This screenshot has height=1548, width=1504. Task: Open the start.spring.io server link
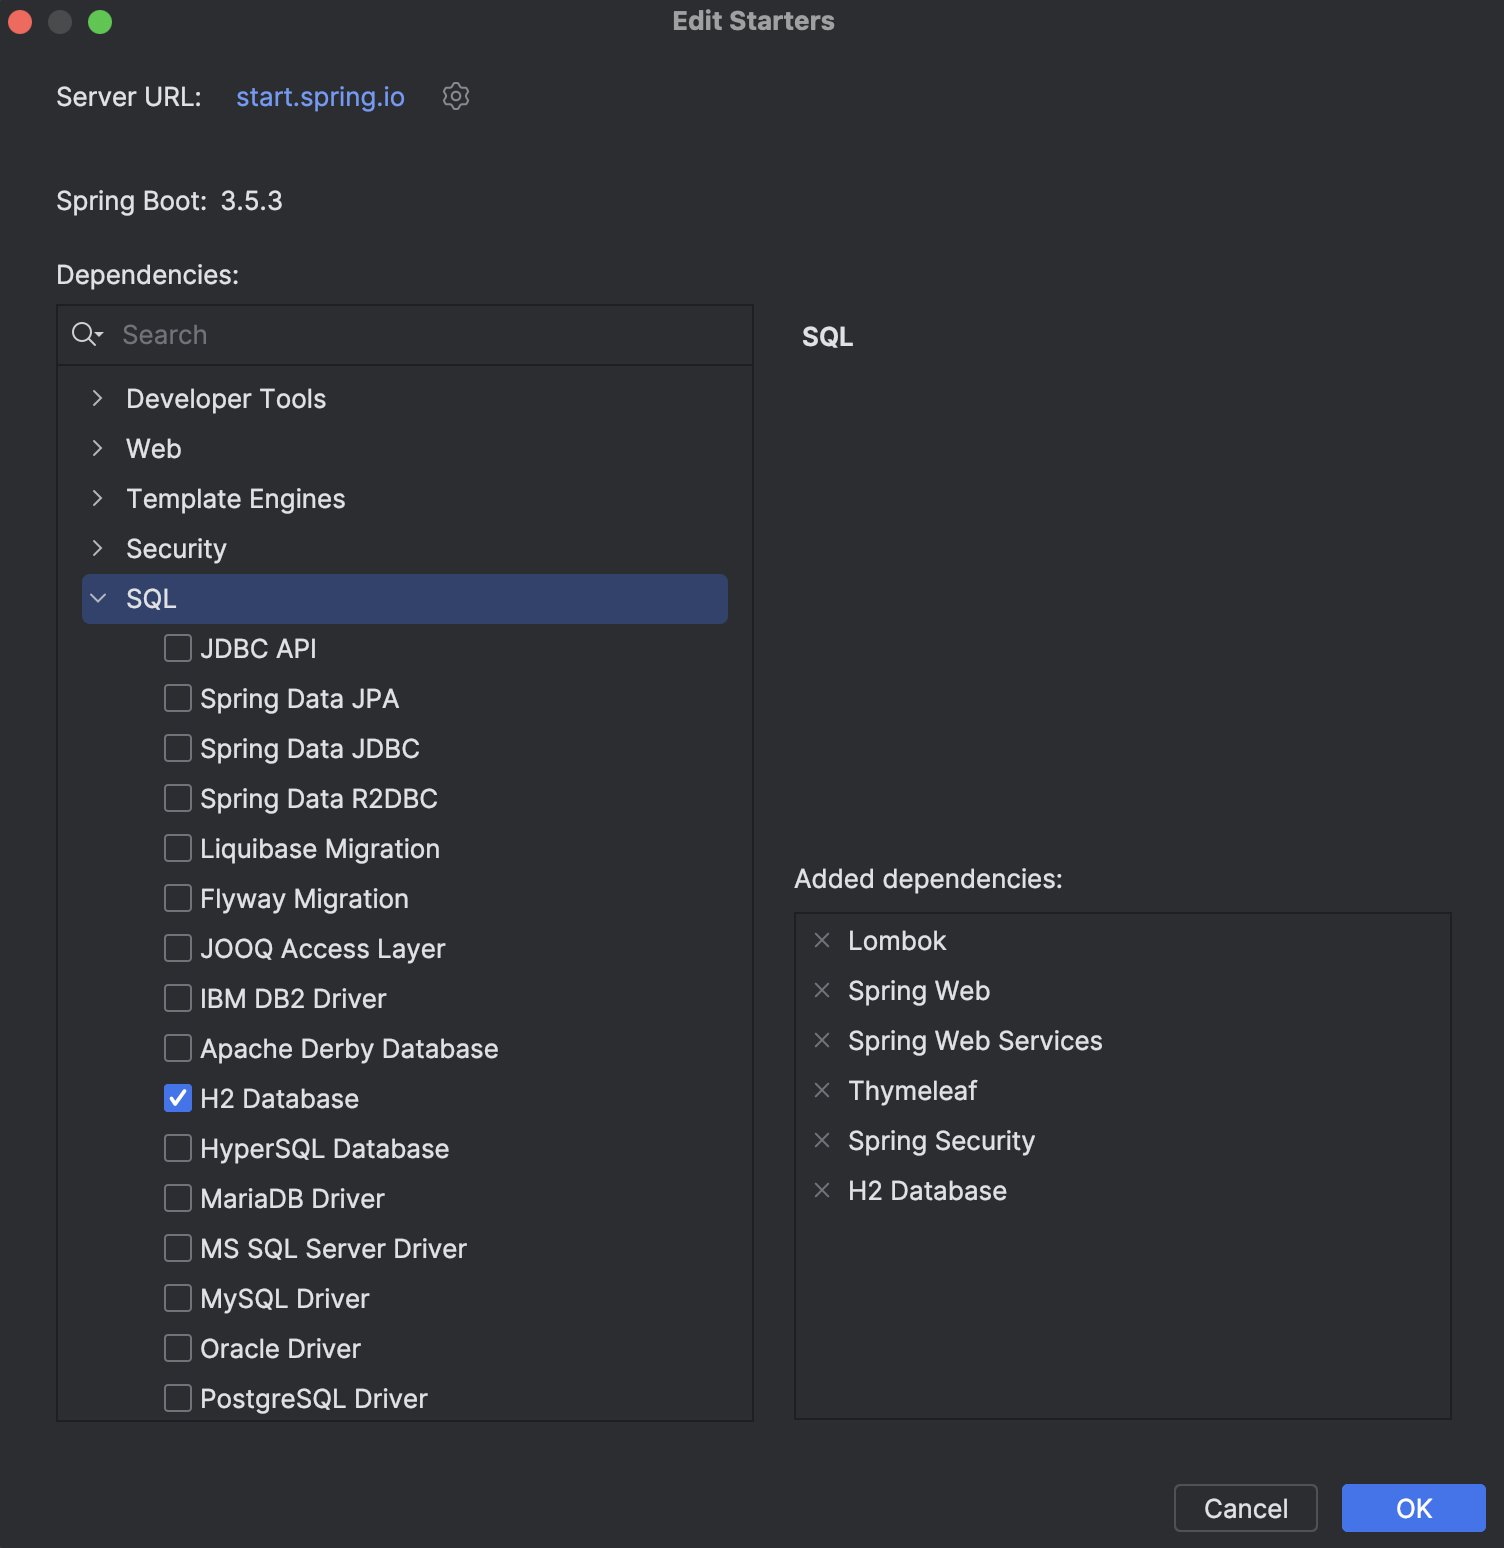(320, 97)
